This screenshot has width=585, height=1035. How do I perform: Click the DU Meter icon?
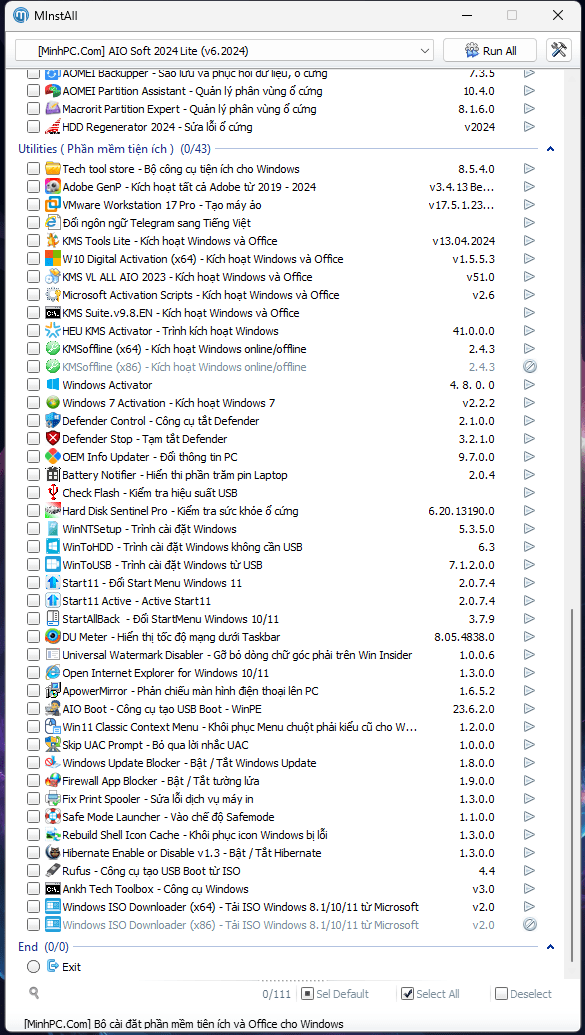53,637
